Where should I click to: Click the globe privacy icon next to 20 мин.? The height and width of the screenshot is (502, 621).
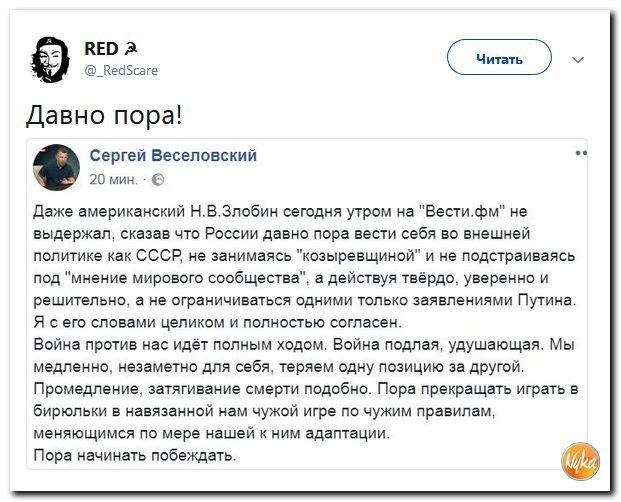(x=158, y=180)
